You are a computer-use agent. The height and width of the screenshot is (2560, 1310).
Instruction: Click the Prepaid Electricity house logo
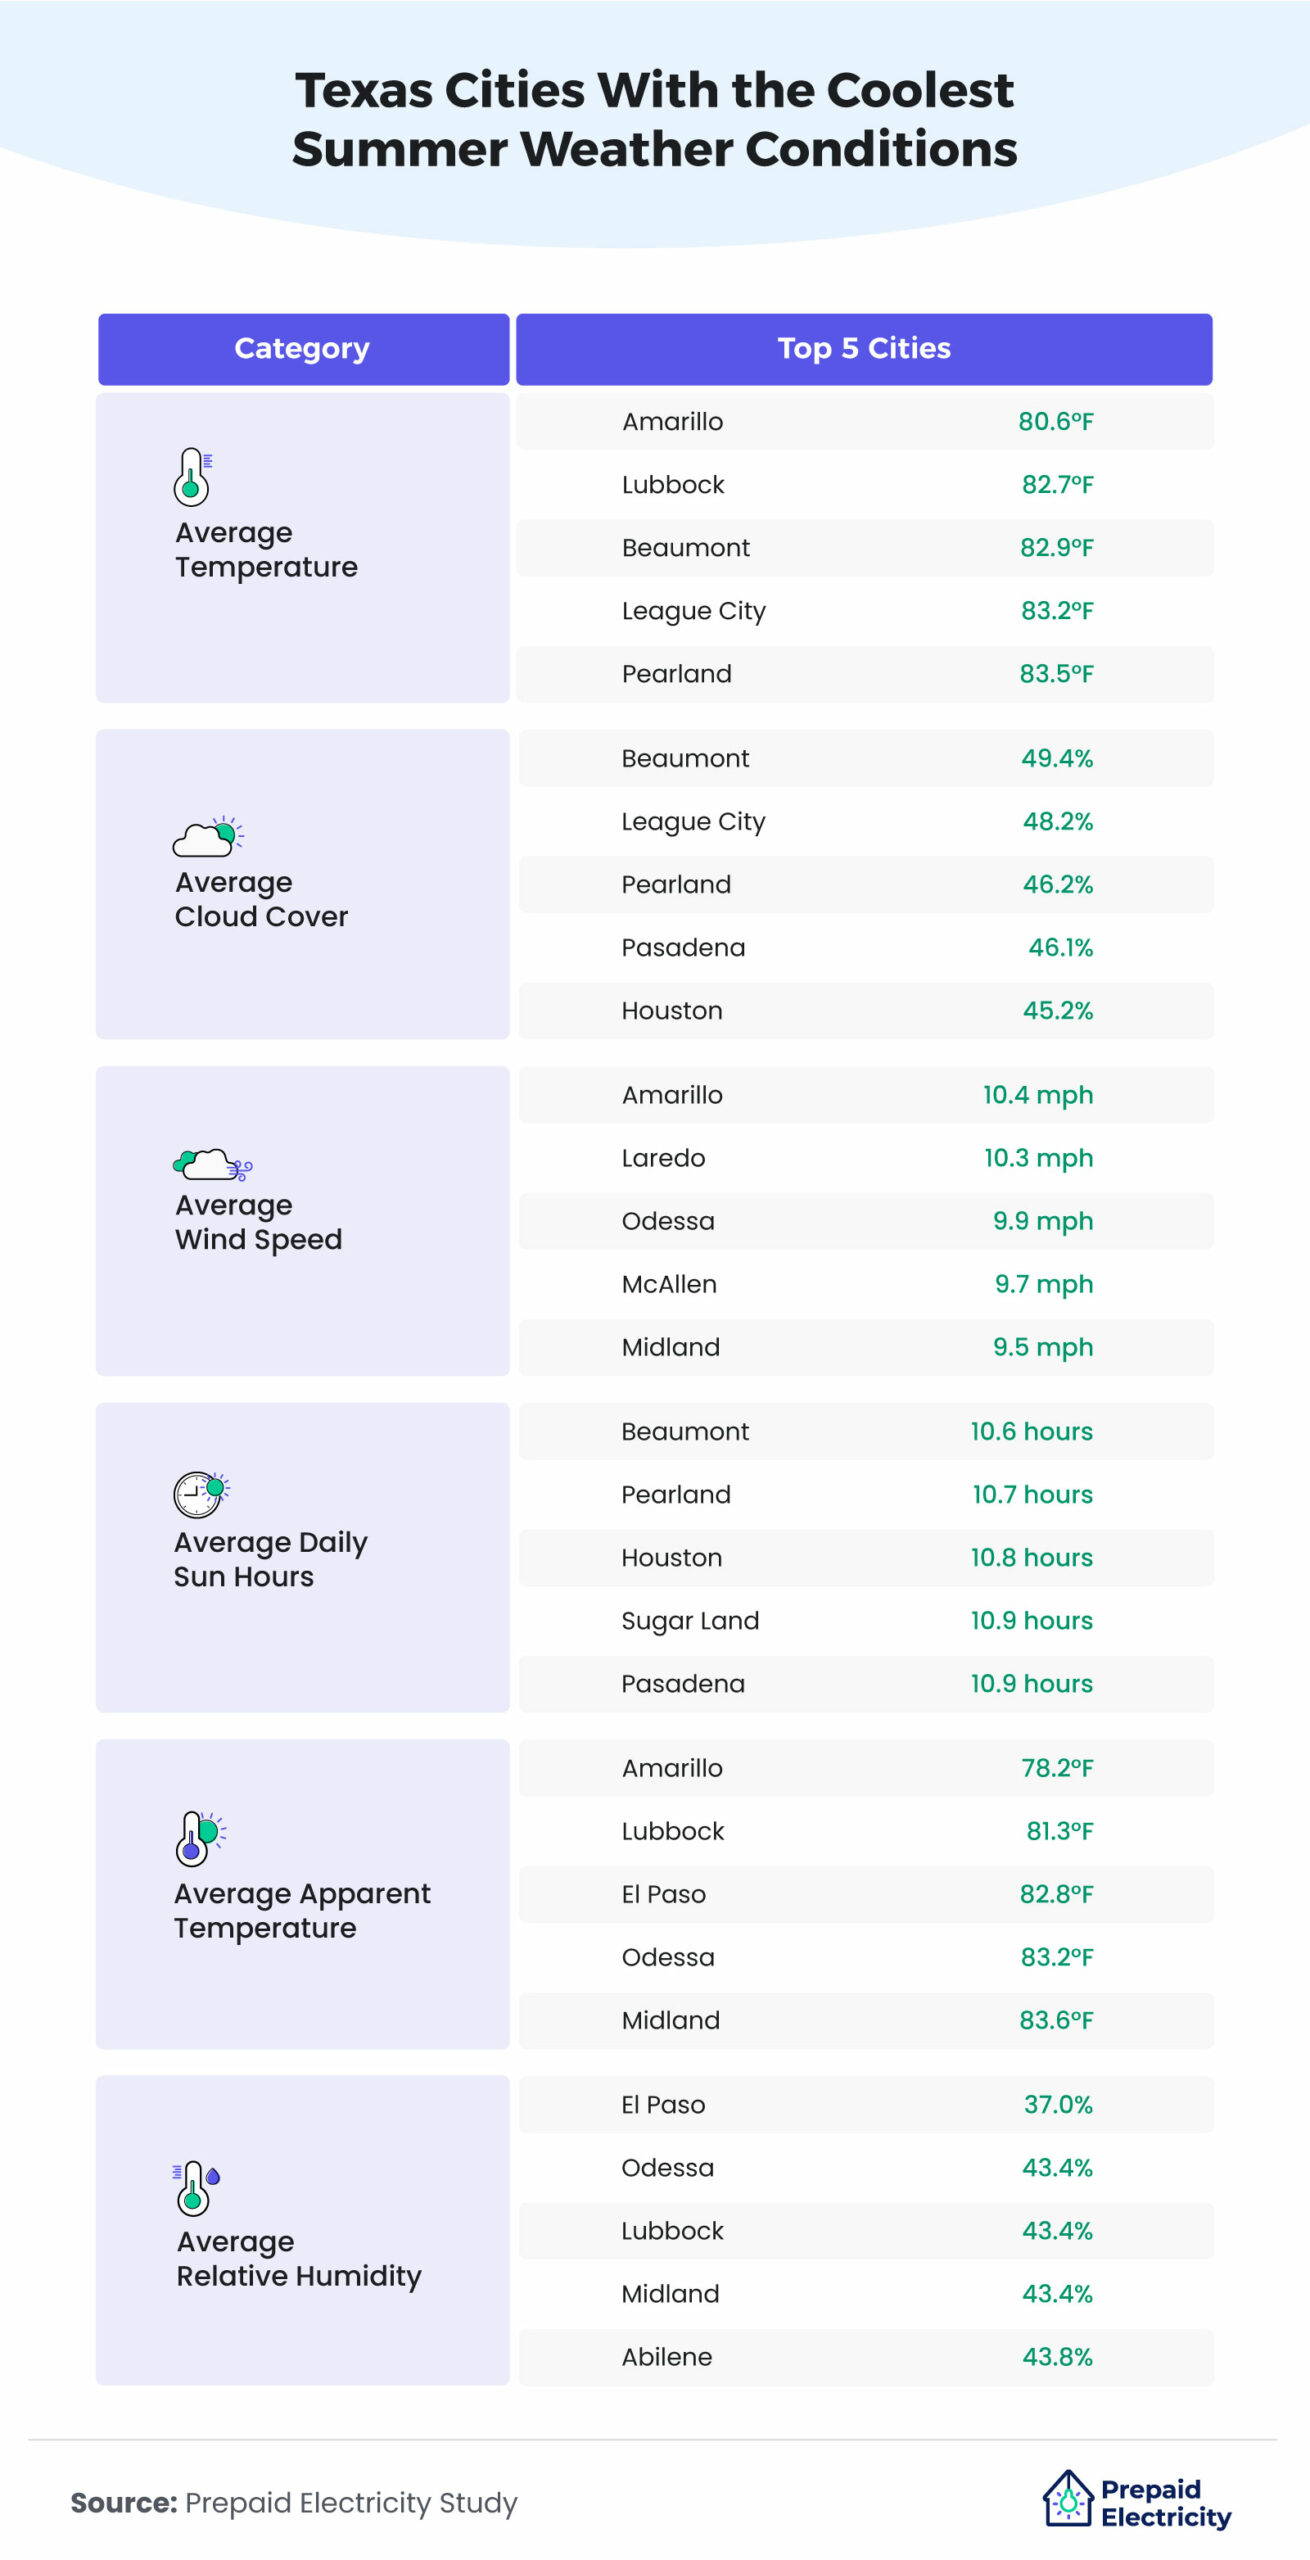[1068, 2497]
